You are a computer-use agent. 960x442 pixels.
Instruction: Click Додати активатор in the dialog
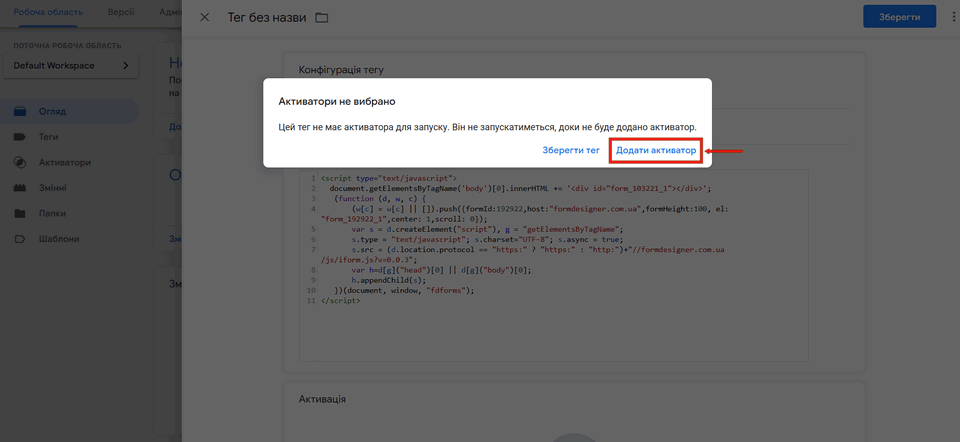656,150
